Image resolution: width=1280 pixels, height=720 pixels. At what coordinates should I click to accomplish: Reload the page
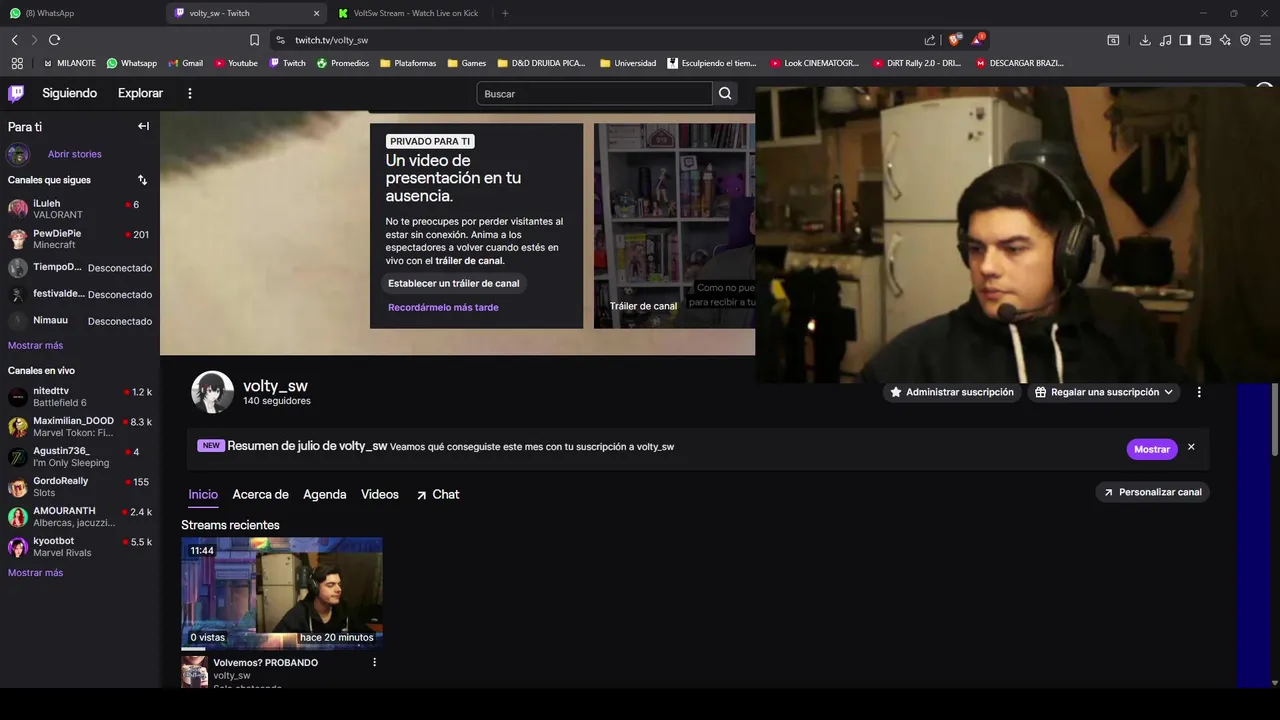[54, 40]
